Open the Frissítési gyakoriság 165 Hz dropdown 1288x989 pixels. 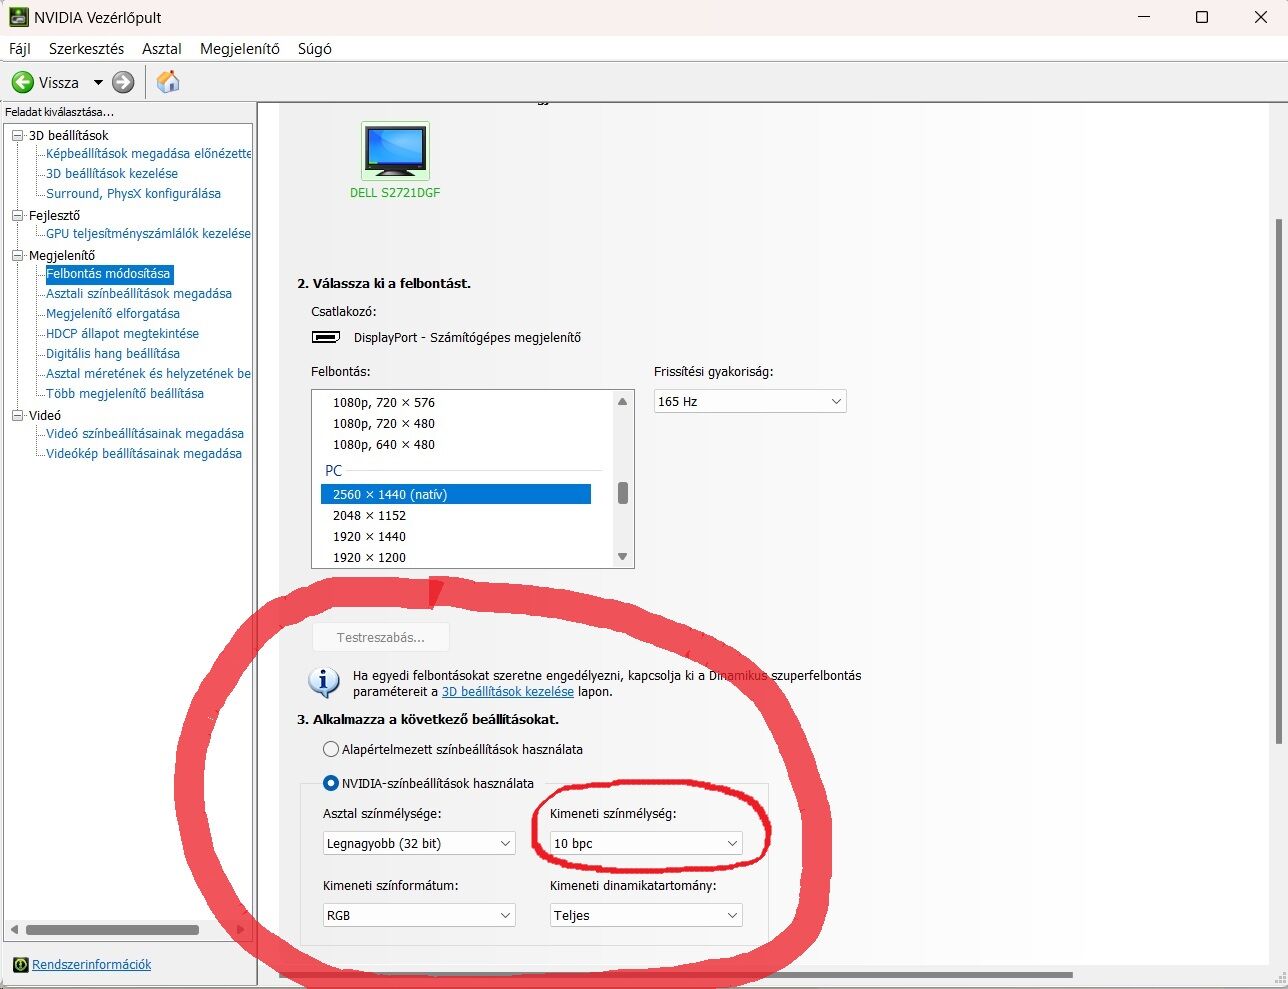(750, 401)
